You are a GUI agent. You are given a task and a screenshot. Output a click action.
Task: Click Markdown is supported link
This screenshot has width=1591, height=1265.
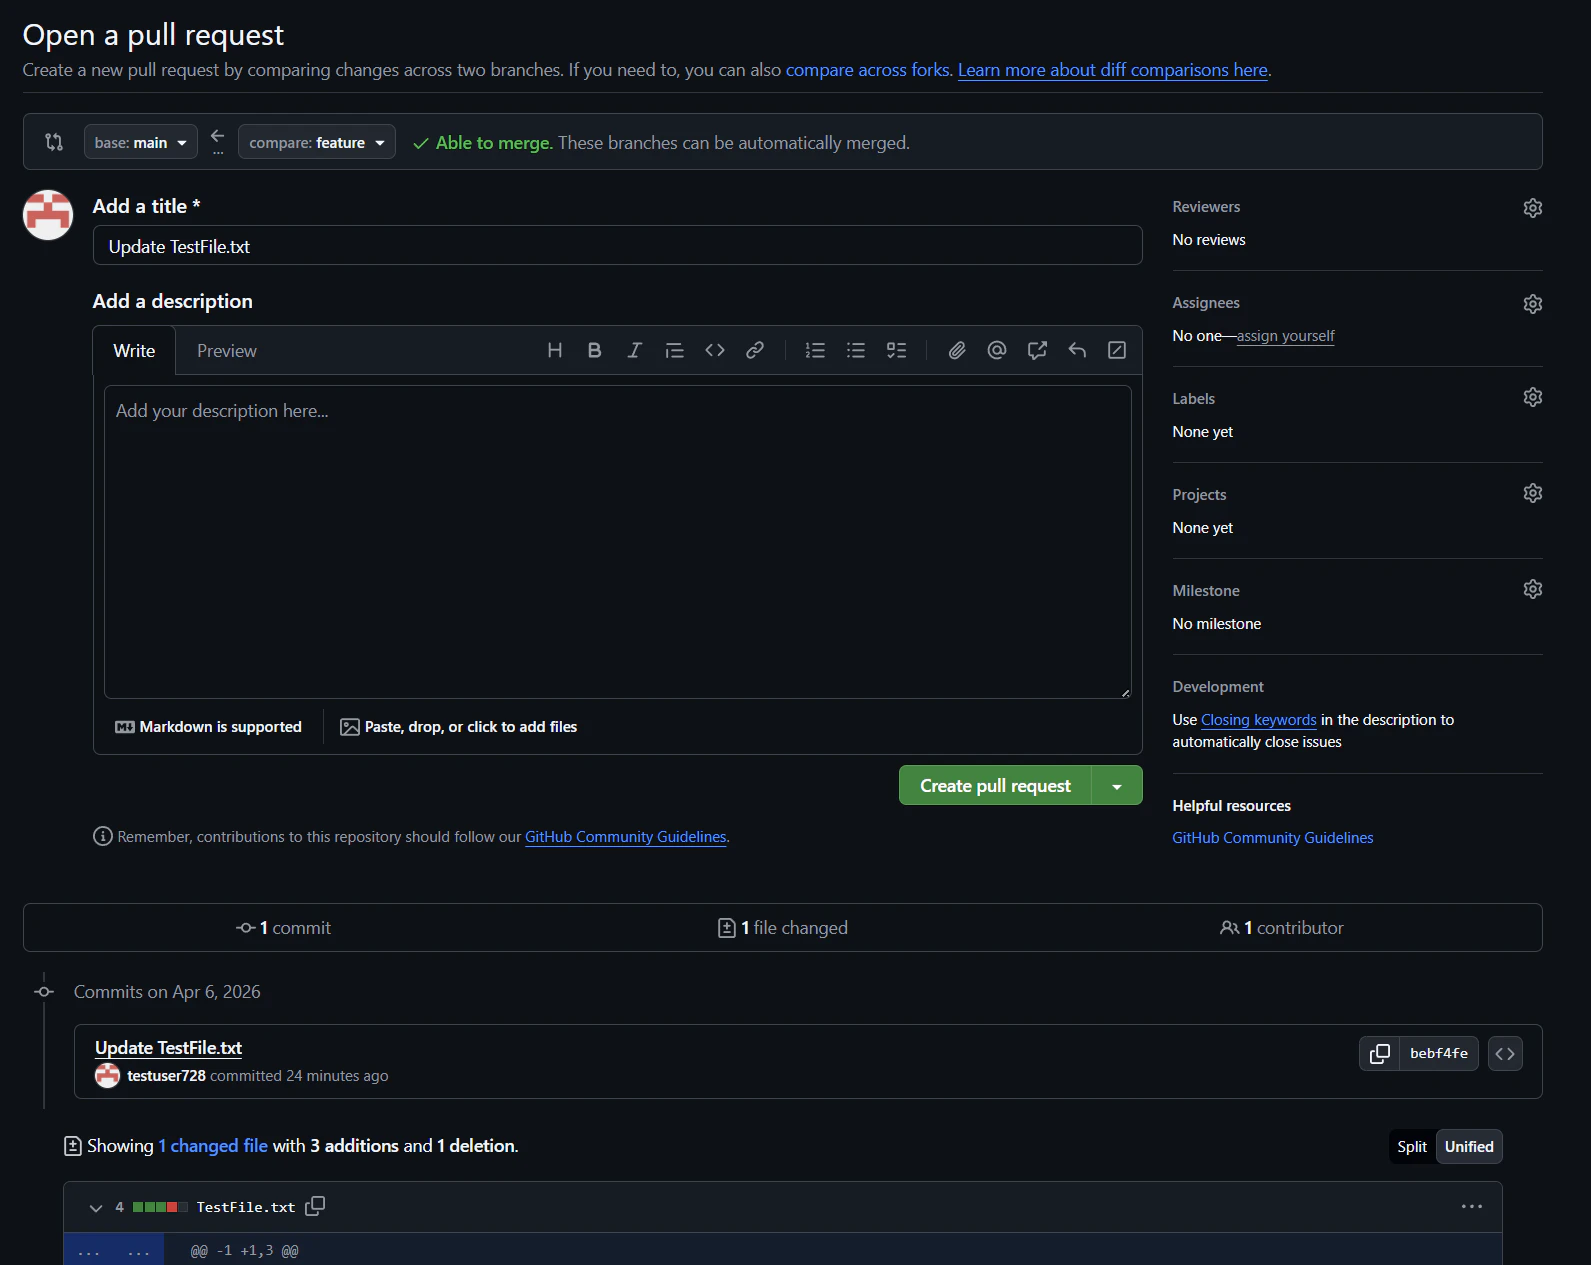pyautogui.click(x=208, y=727)
